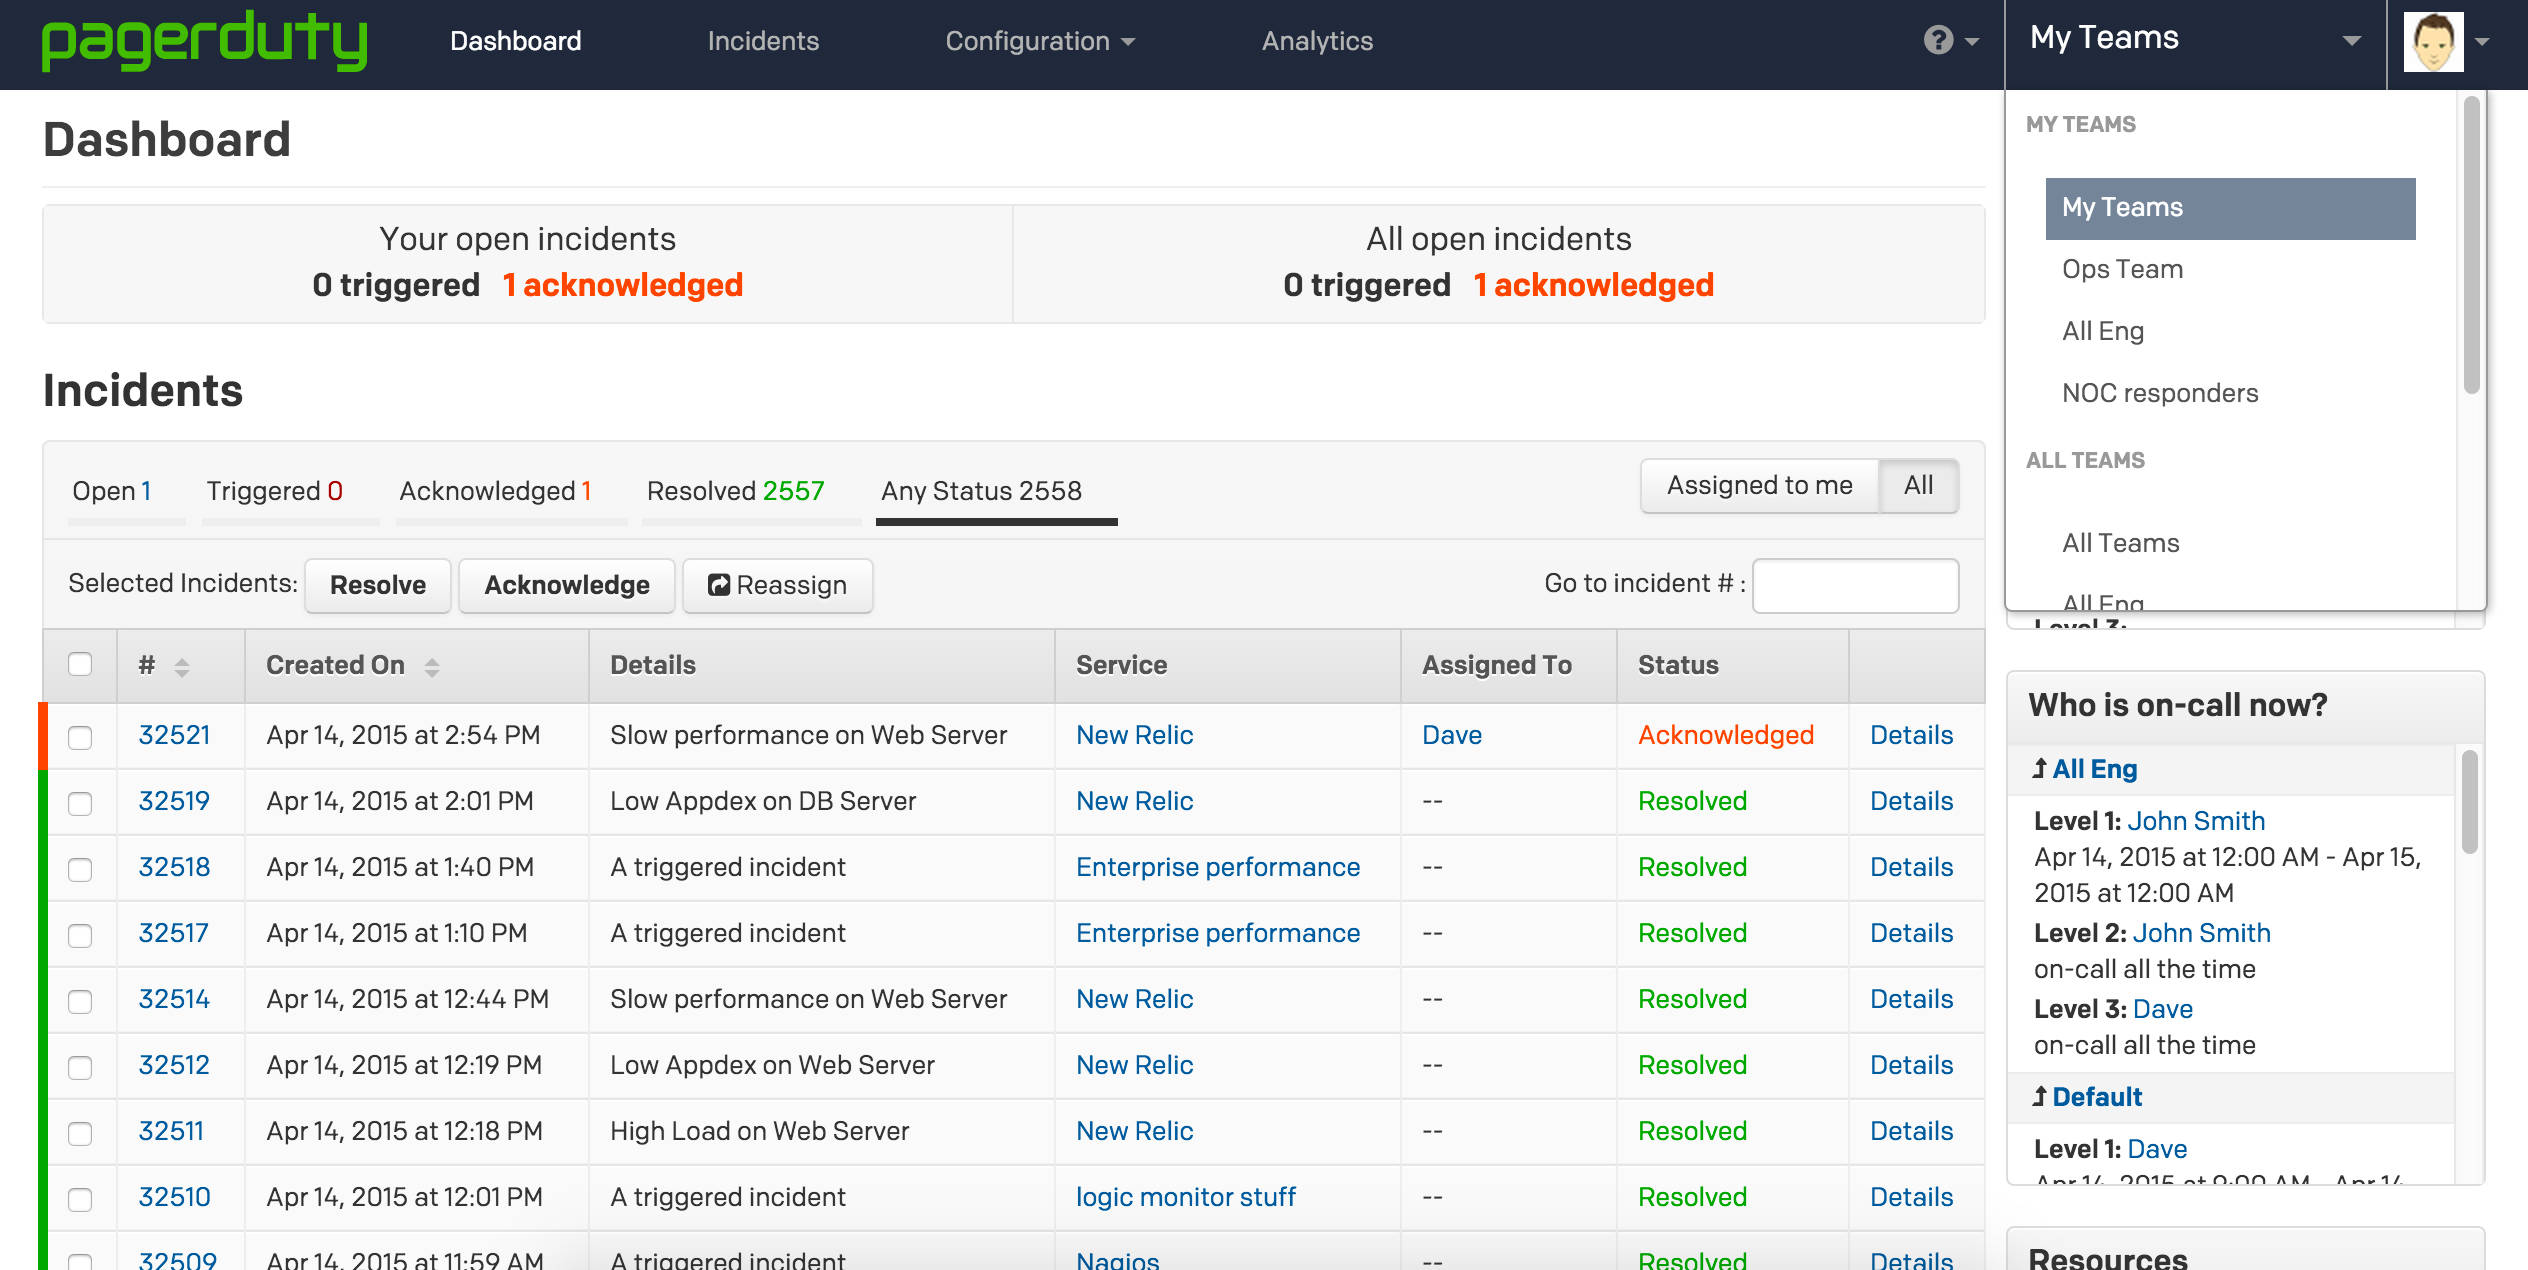Image resolution: width=2528 pixels, height=1270 pixels.
Task: Select the checkbox for incident 32519
Action: (x=80, y=803)
